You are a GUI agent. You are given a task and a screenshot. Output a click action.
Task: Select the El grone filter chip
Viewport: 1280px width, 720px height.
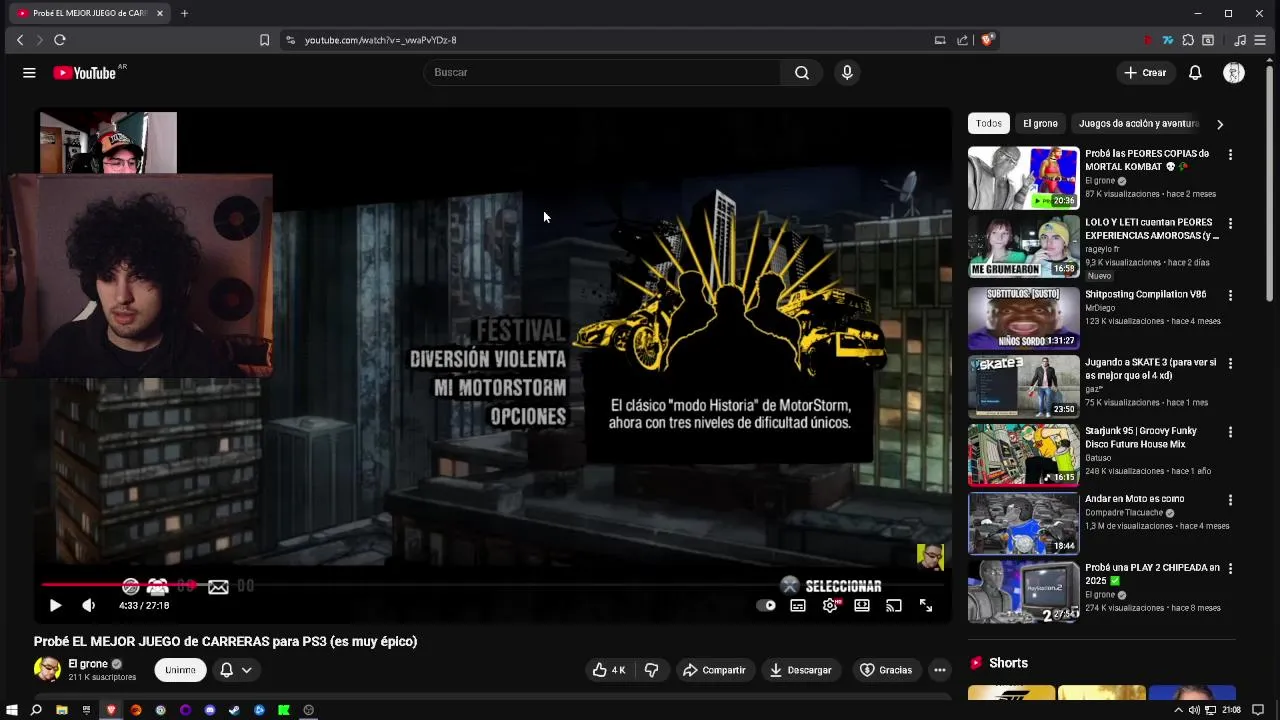[x=1040, y=124]
